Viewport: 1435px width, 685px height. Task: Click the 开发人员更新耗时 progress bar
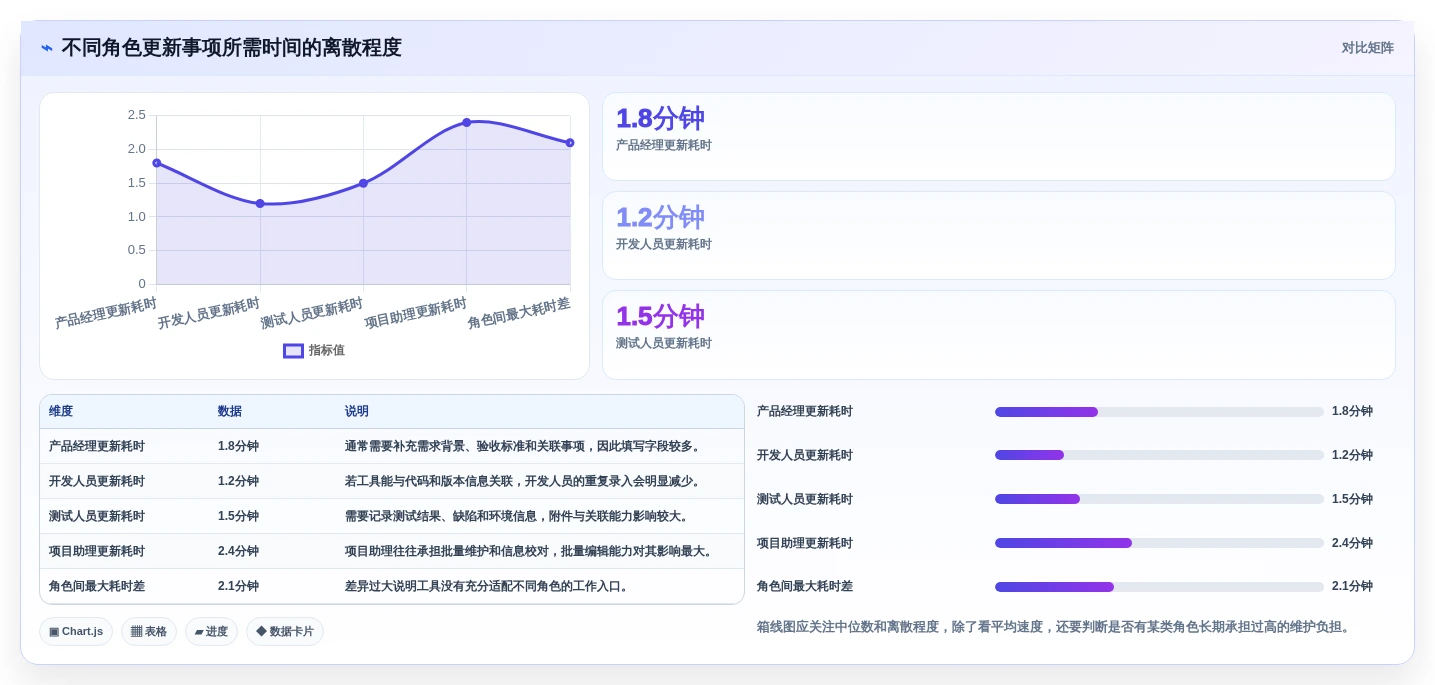tap(1159, 455)
